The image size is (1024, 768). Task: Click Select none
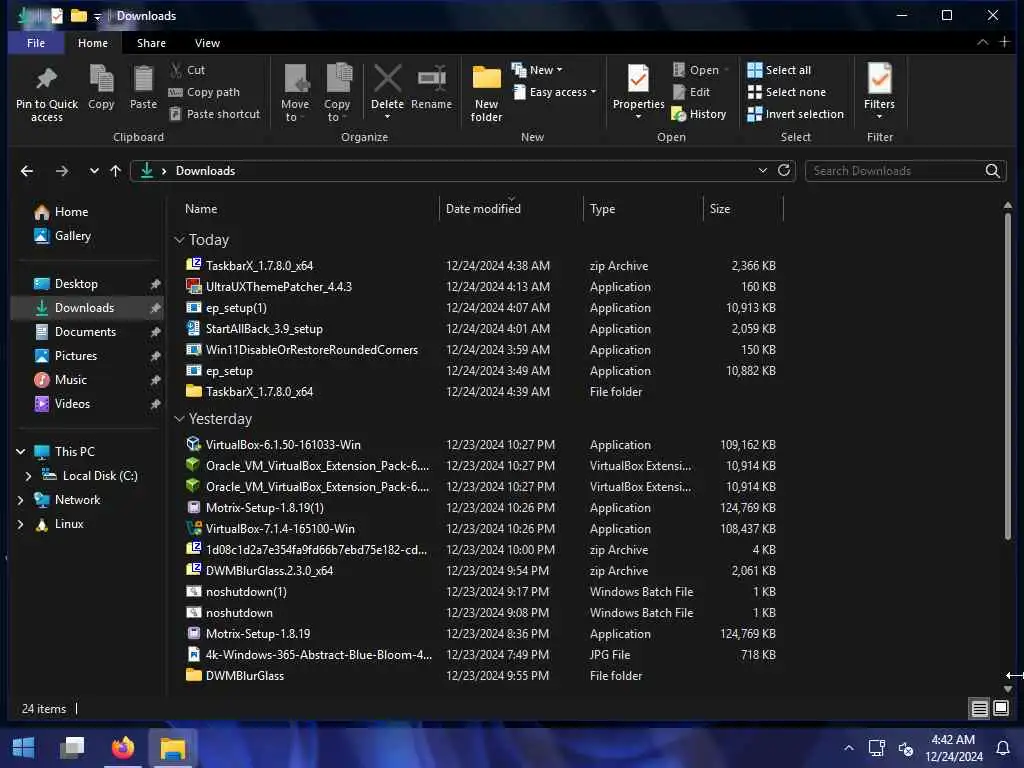pos(787,92)
